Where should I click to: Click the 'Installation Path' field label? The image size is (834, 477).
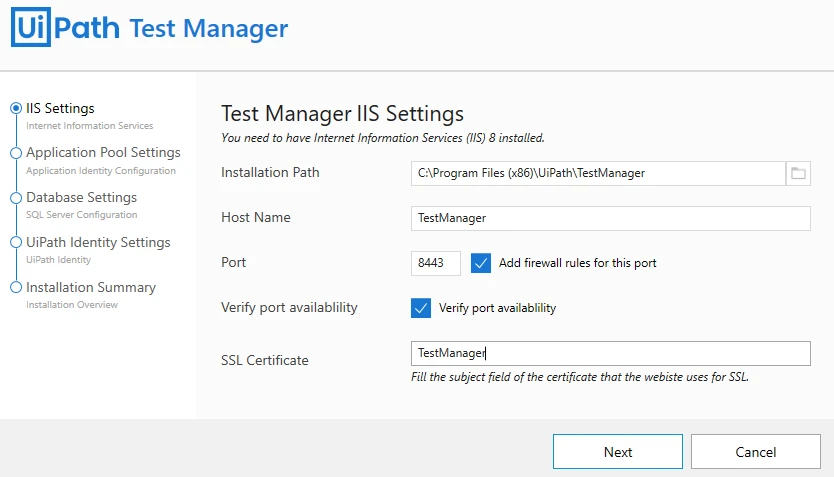click(270, 173)
